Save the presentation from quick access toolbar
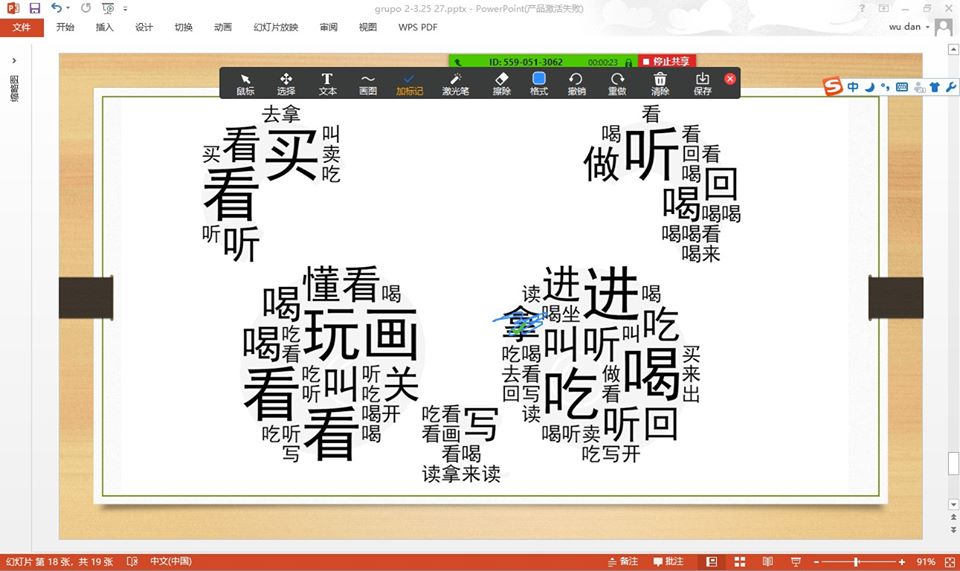 point(34,8)
